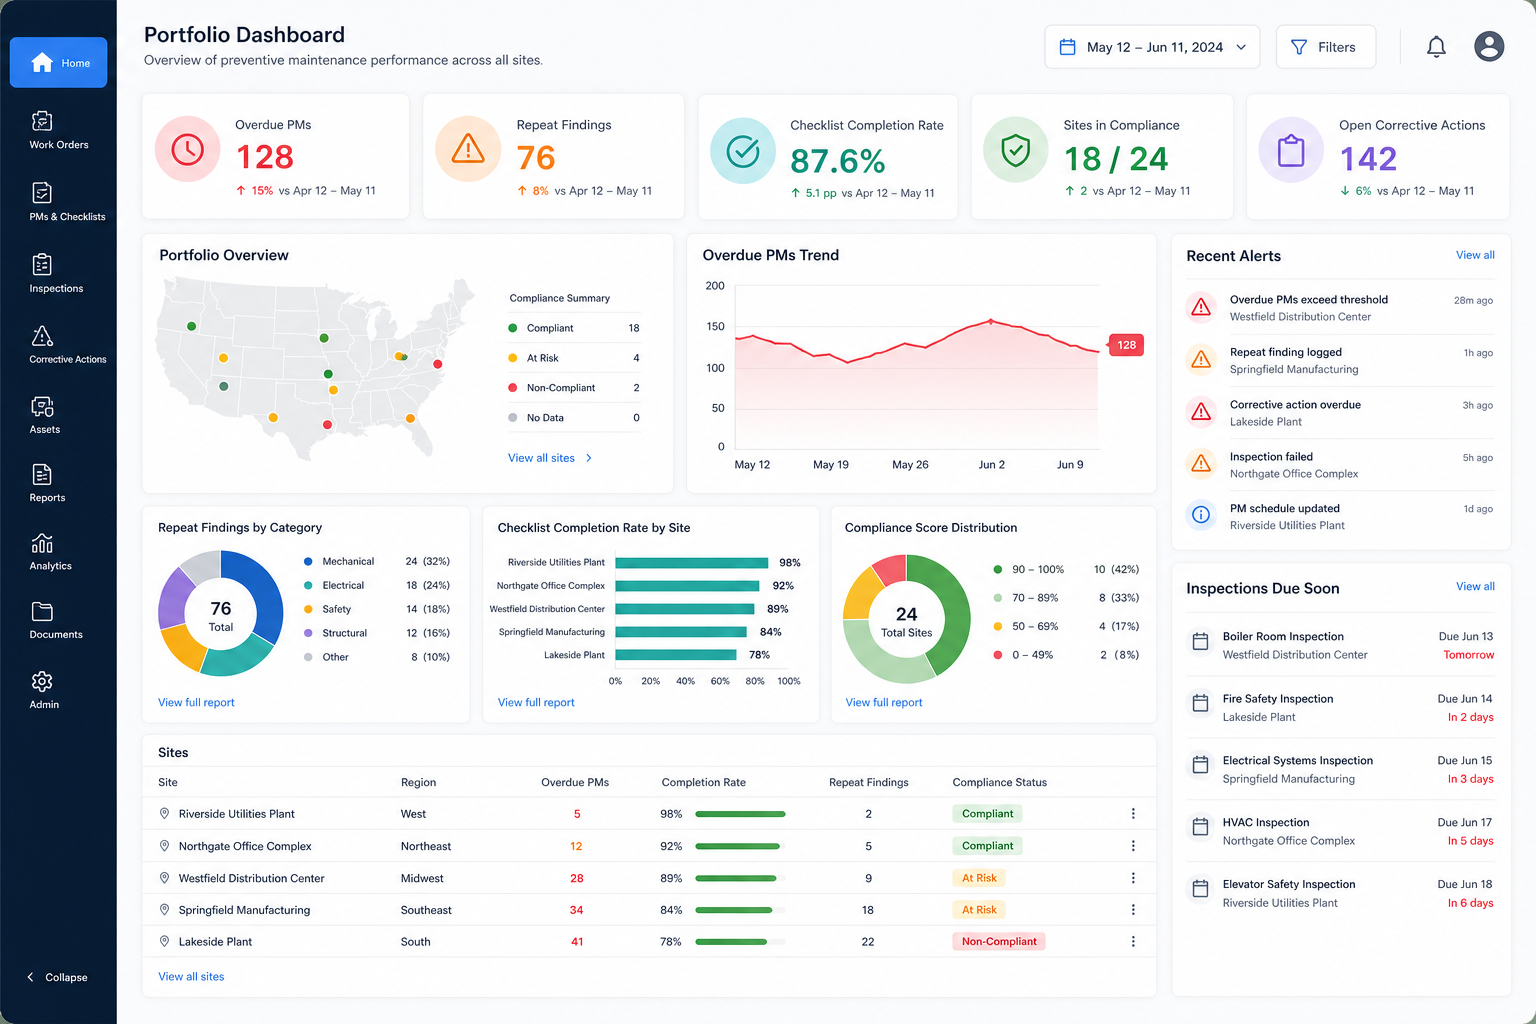Screen dimensions: 1536x1024
Task: Click the Riverside Utilities Plant location pin
Action: tap(165, 814)
